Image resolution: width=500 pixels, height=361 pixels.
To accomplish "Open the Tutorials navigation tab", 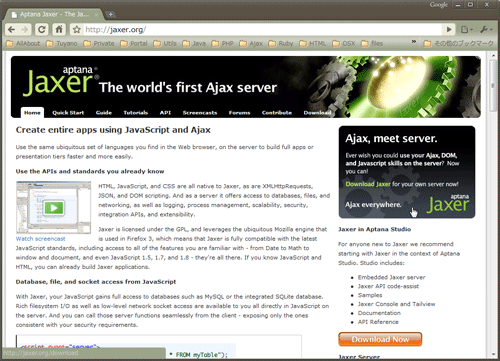I will tap(136, 113).
